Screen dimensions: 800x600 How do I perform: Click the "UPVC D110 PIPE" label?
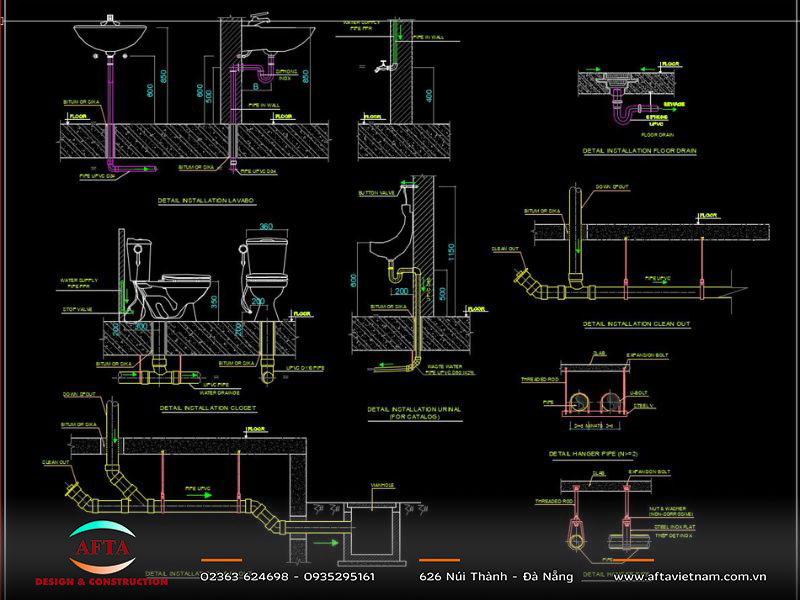305,368
